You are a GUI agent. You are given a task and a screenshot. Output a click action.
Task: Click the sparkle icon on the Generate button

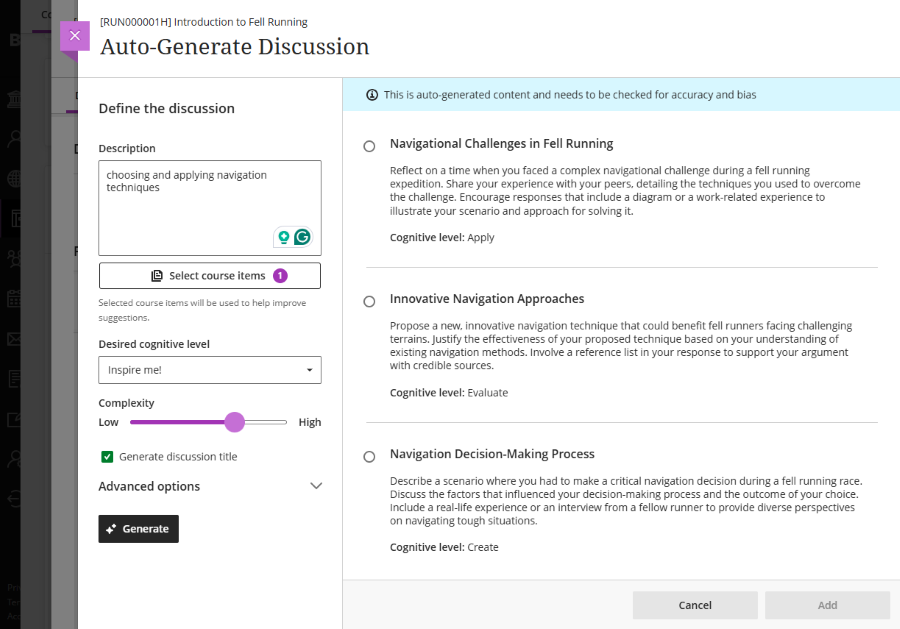click(x=112, y=529)
